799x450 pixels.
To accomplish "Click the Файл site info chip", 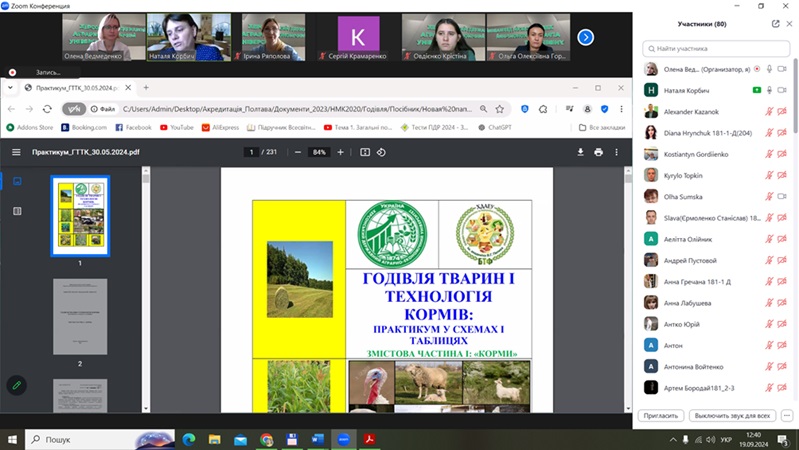I will tap(103, 109).
